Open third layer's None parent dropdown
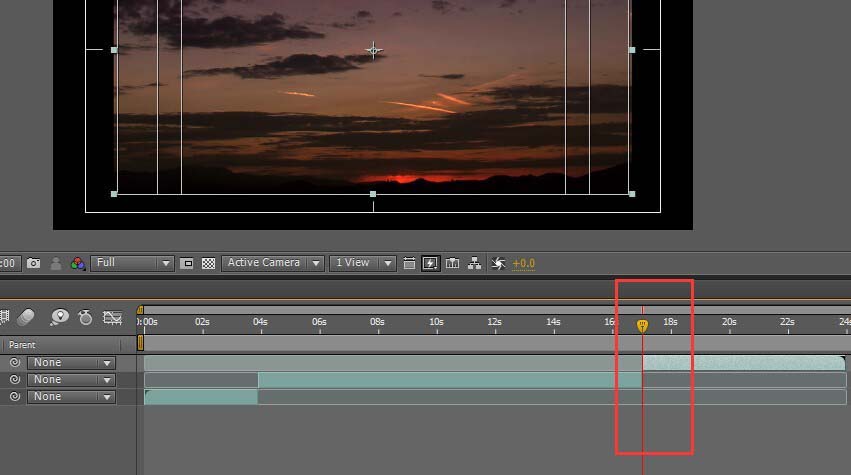This screenshot has height=475, width=851. [x=72, y=396]
